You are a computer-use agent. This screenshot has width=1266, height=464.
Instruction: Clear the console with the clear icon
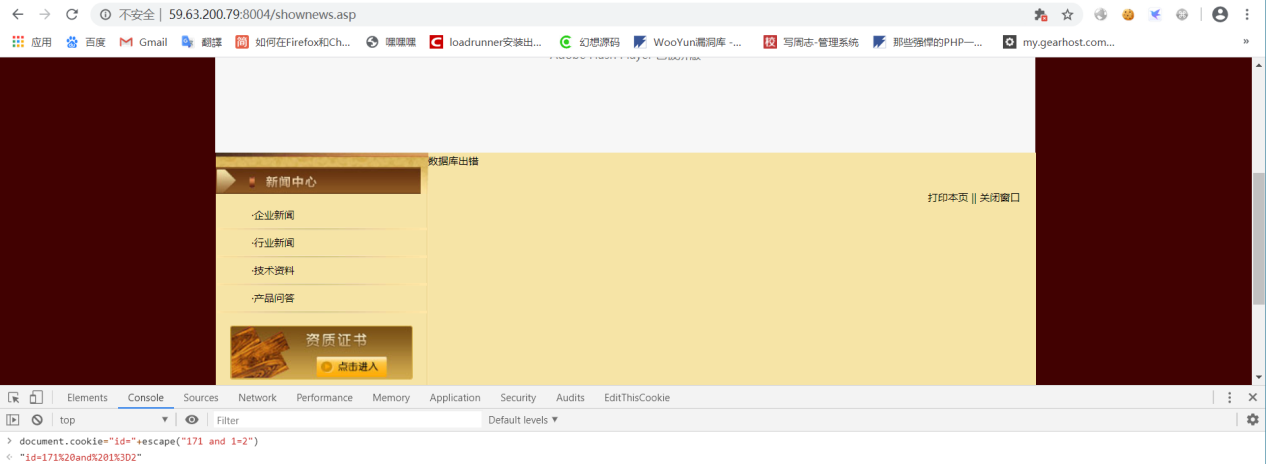(37, 420)
